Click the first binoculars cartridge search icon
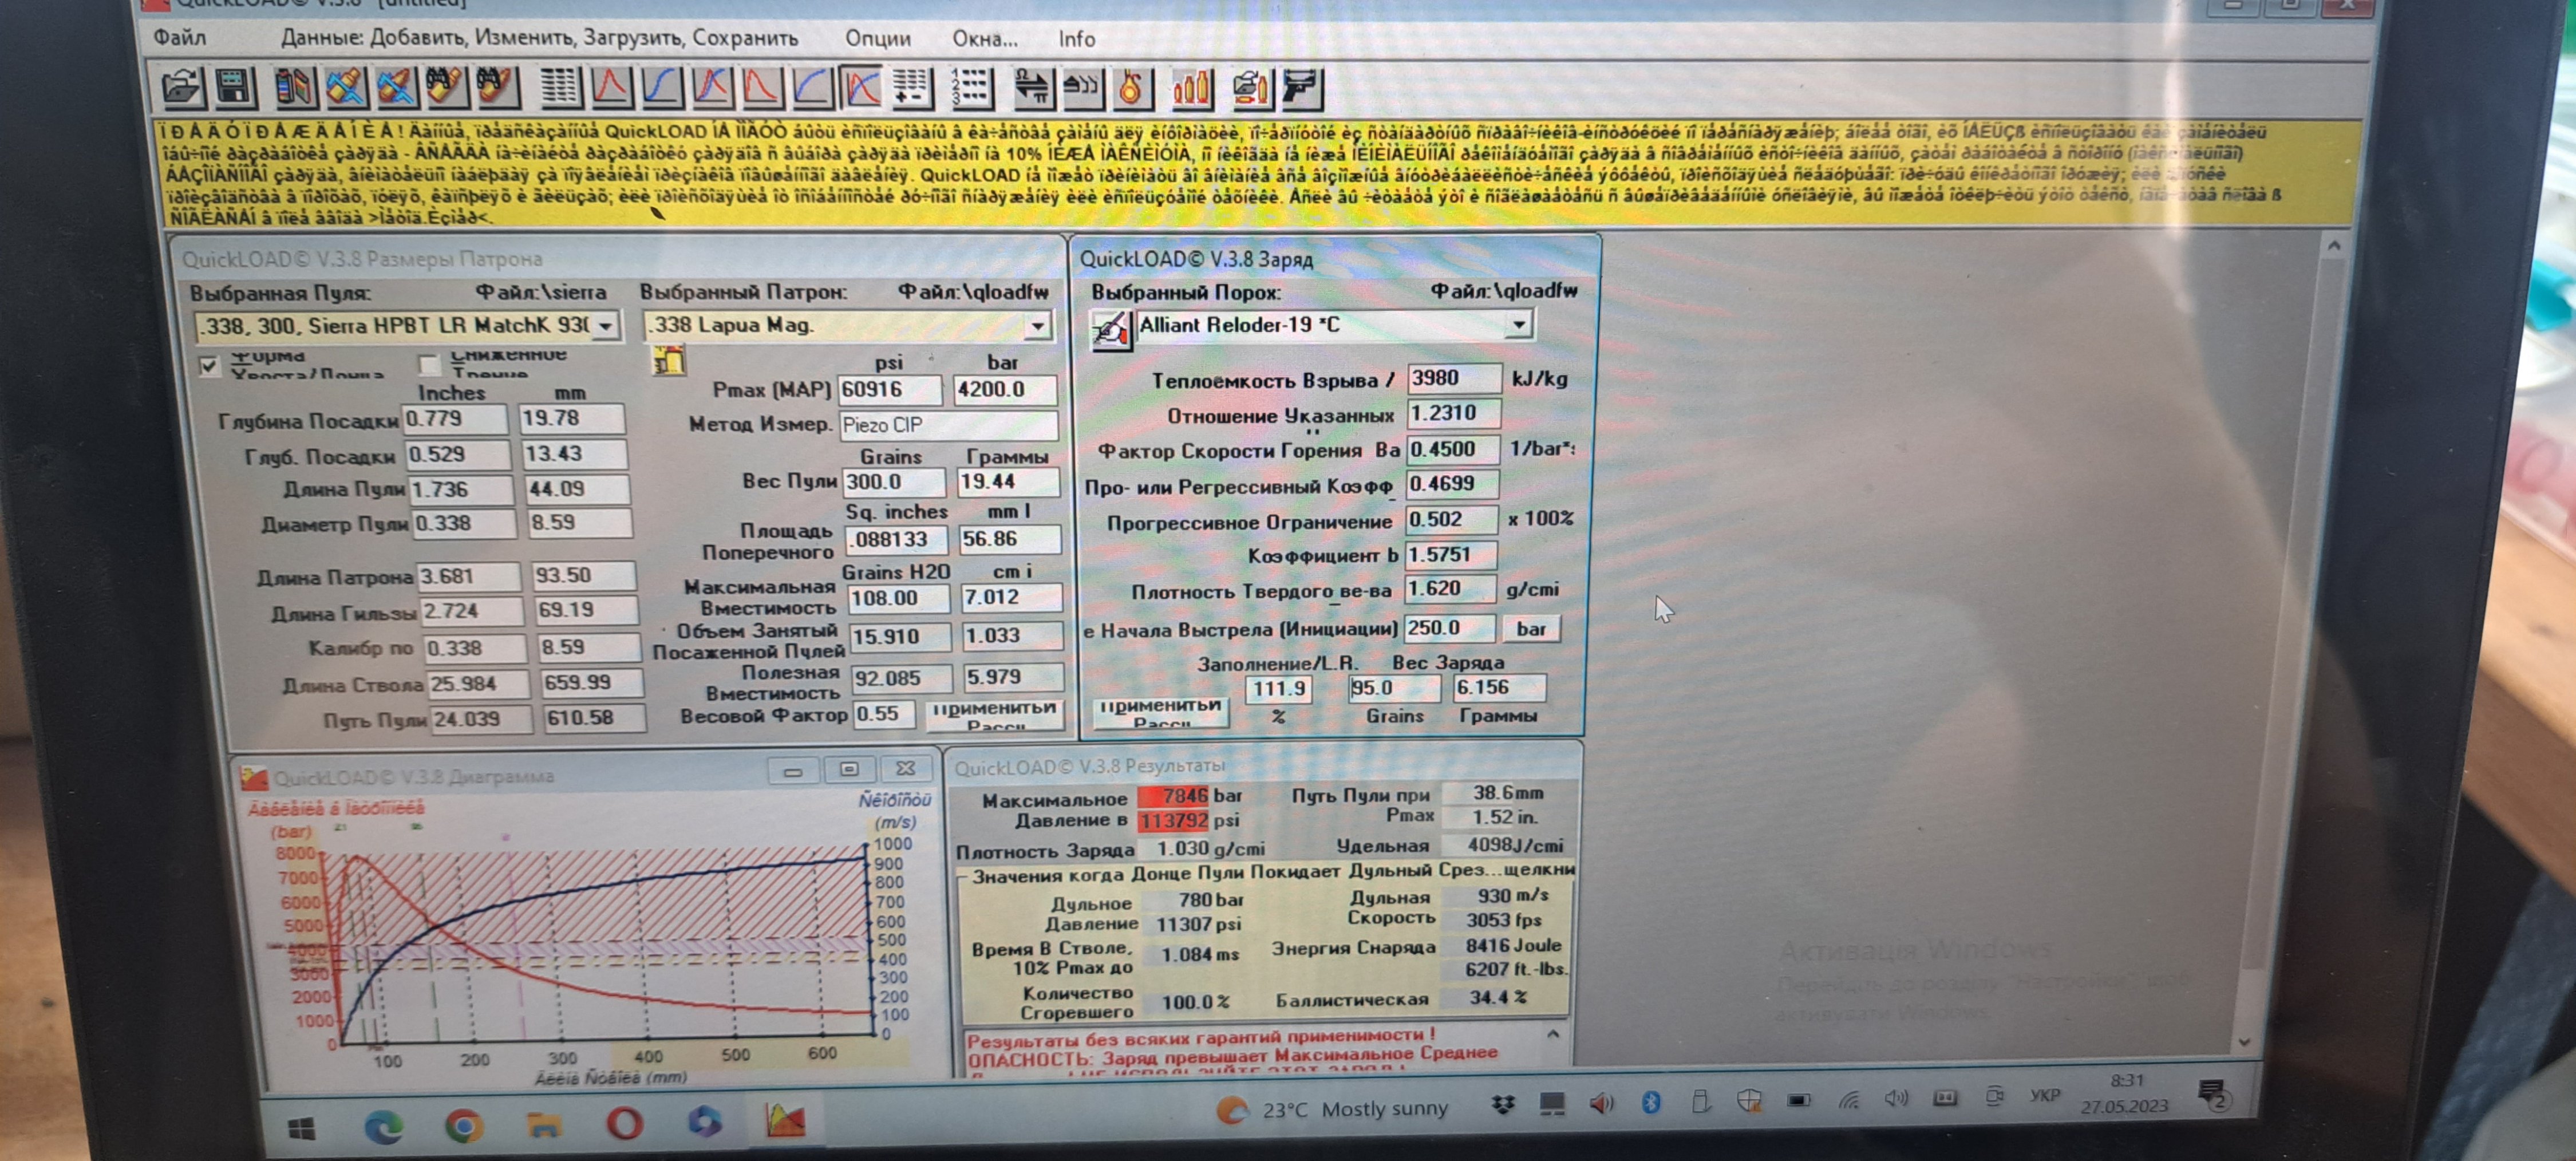This screenshot has width=2576, height=1161. (446, 88)
